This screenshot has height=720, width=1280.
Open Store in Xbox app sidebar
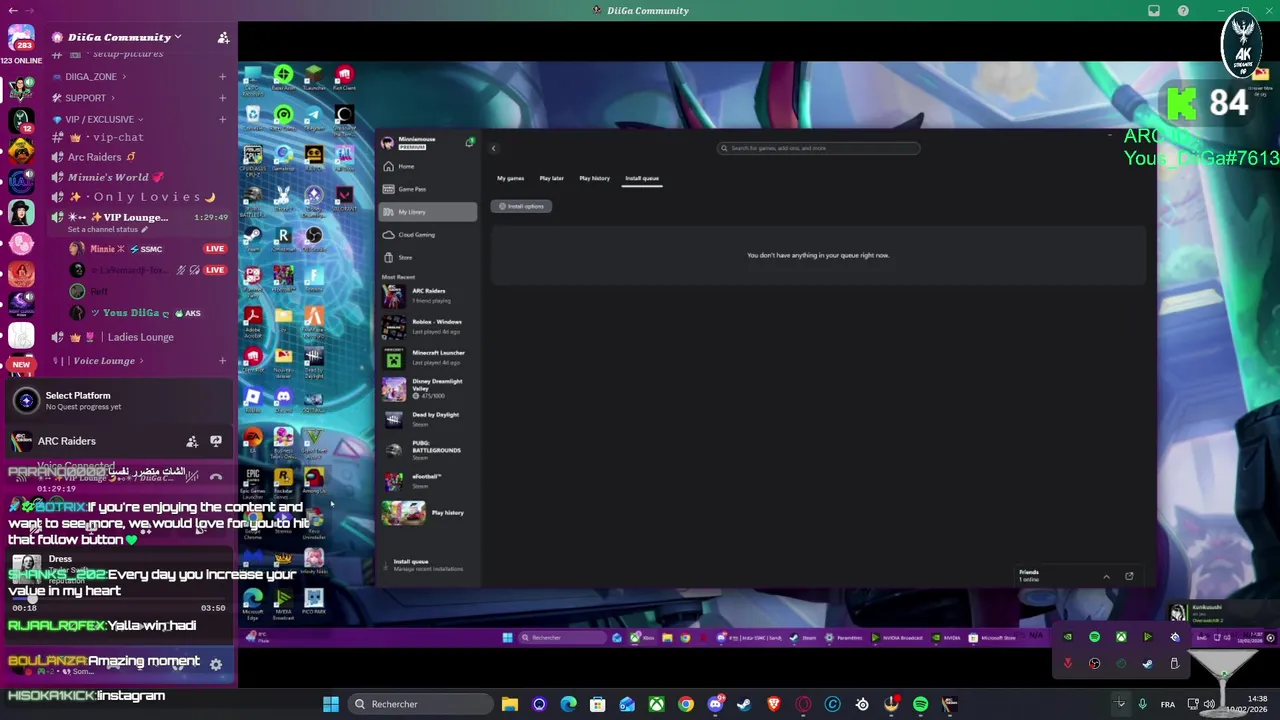[x=428, y=257]
